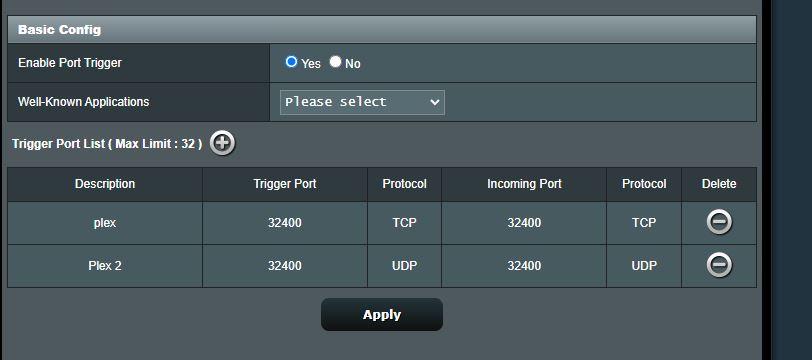Open the Well-Known Applications dropdown
812x360 pixels.
(x=362, y=102)
